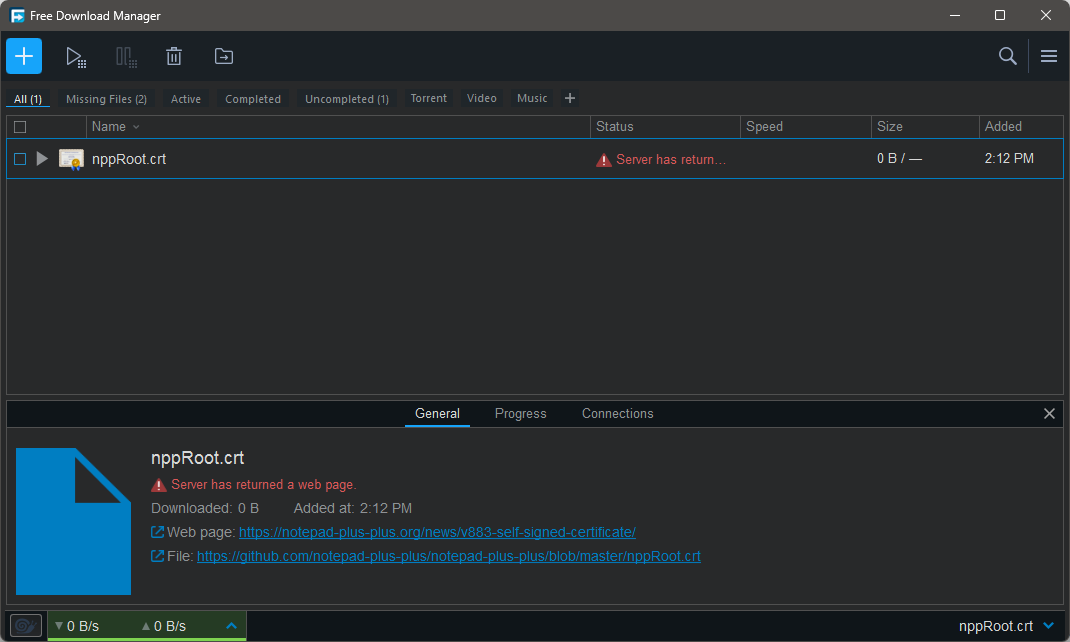Click the 'Downloaded: 0 B' text
Screen dimensions: 1070x642
tap(205, 508)
